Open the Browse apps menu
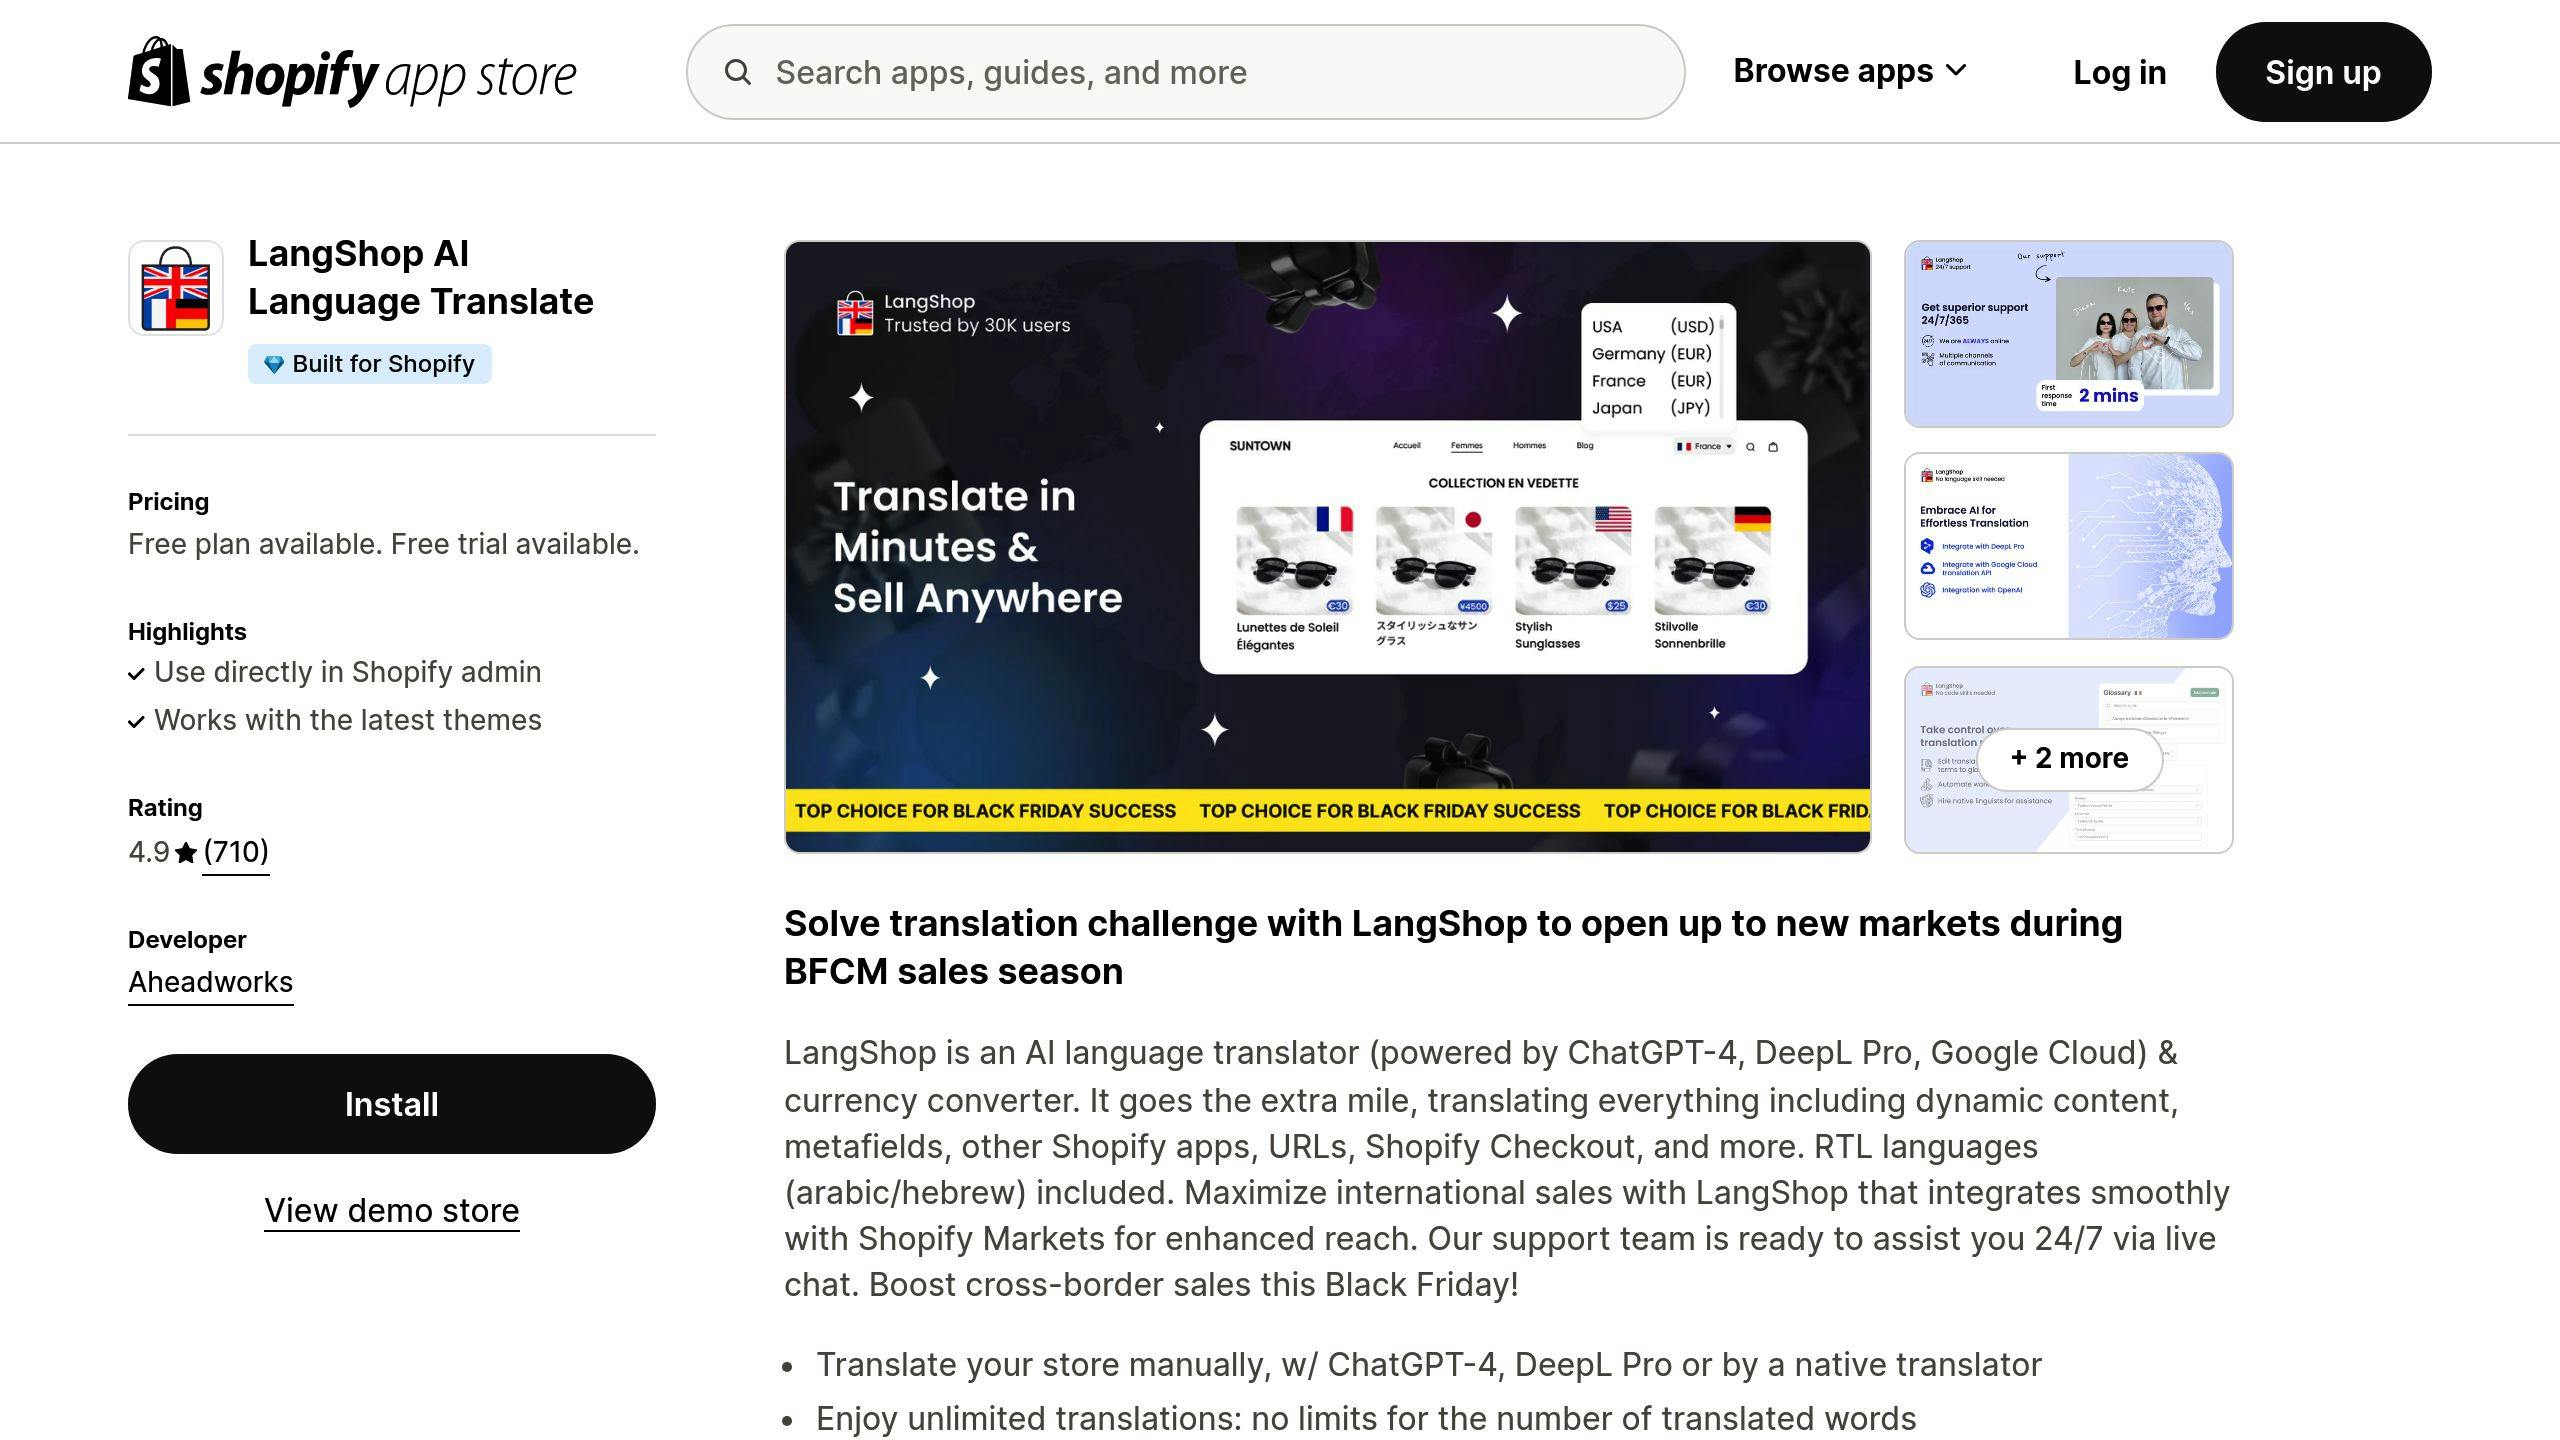Screen dimensions: 2560x1440 (x=1850, y=71)
